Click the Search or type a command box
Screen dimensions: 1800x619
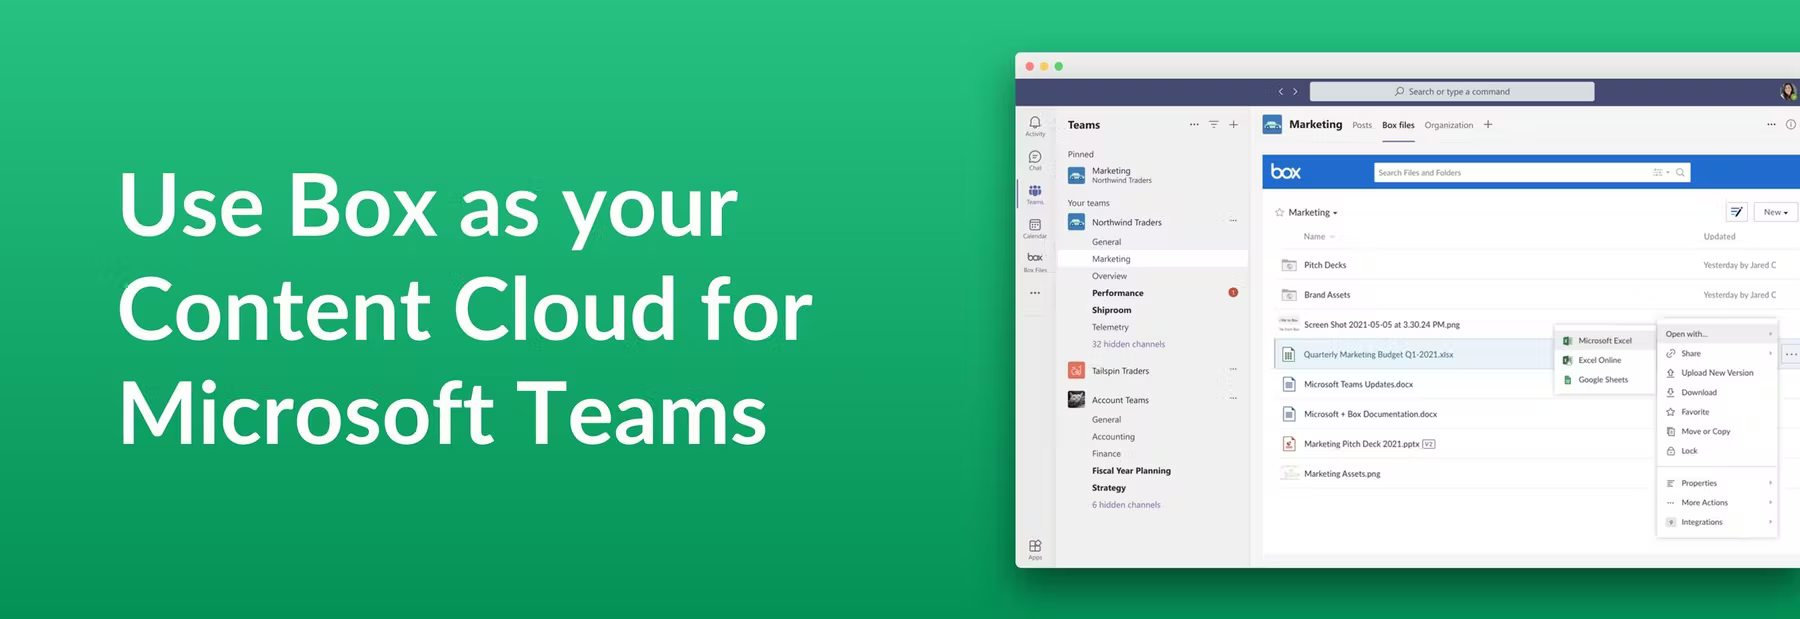pyautogui.click(x=1452, y=91)
